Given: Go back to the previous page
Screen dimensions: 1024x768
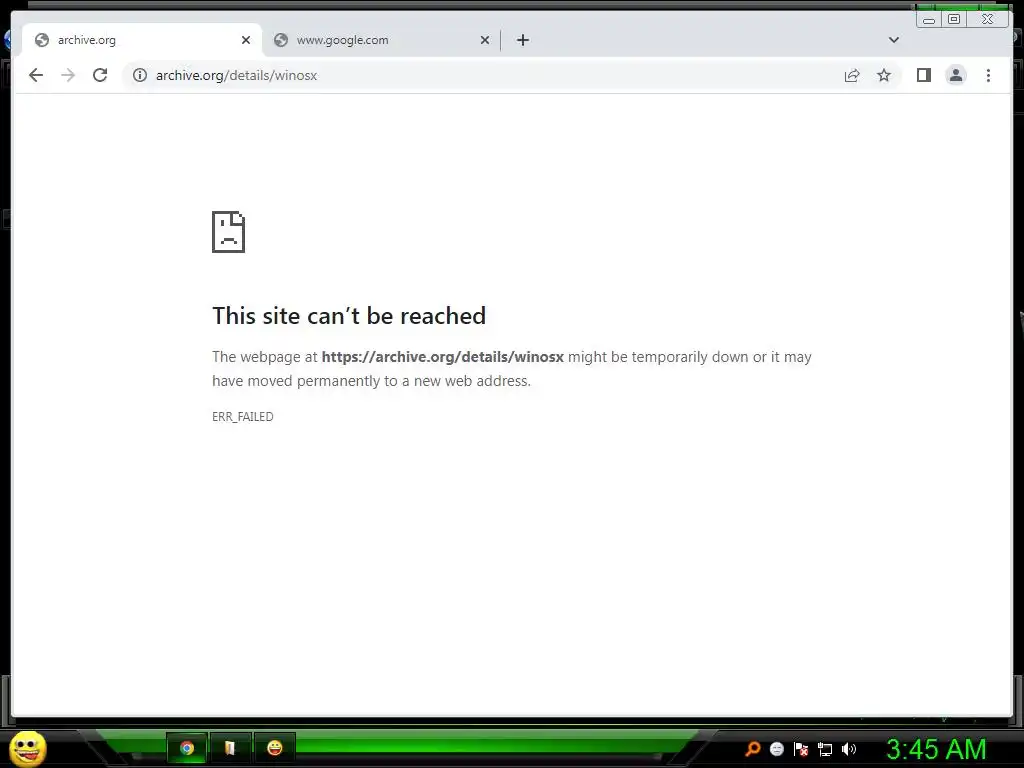Looking at the screenshot, I should click(x=36, y=75).
